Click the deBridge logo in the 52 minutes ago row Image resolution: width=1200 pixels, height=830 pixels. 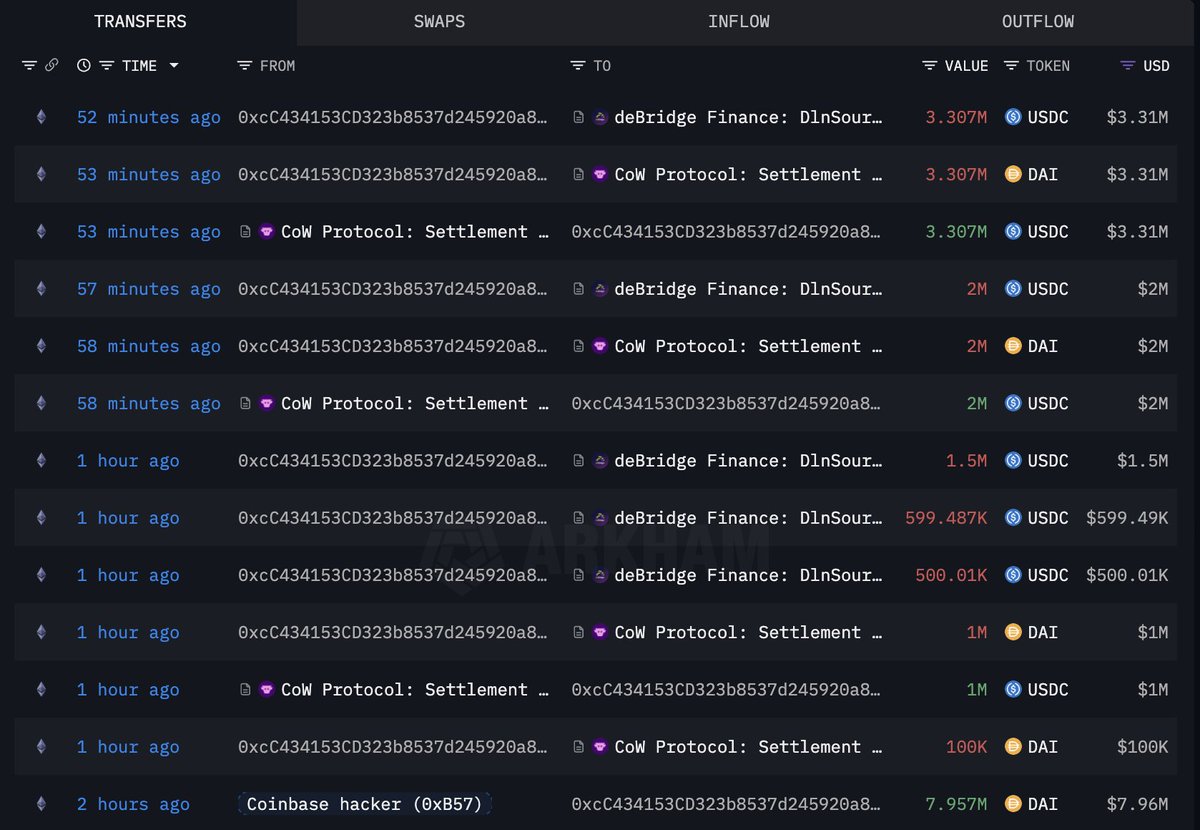click(601, 117)
